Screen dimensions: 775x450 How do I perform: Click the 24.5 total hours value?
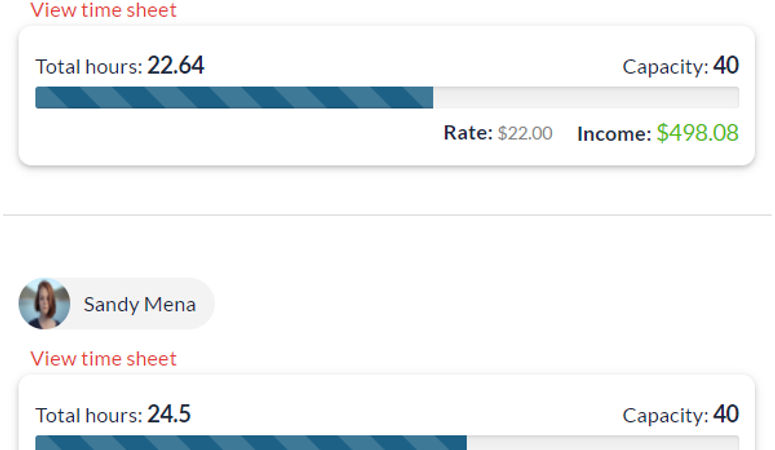(169, 414)
